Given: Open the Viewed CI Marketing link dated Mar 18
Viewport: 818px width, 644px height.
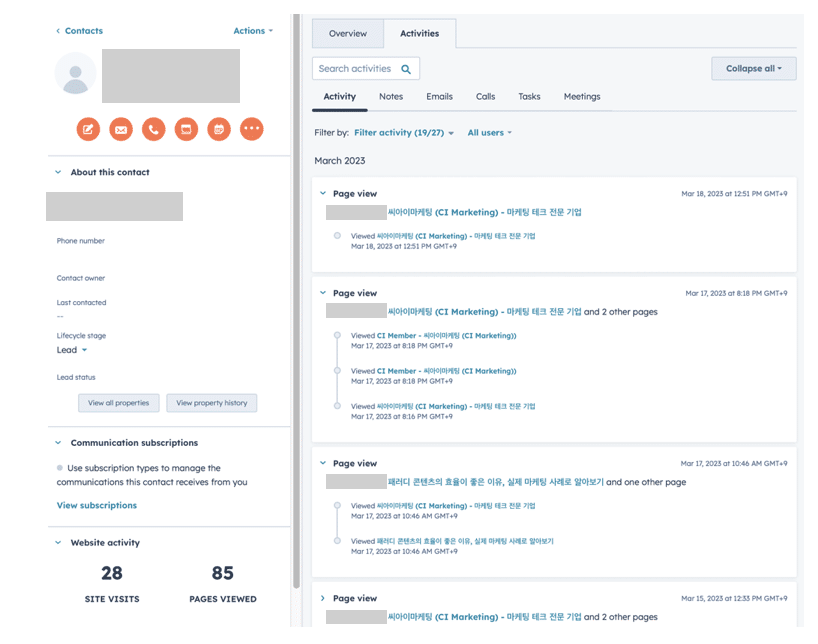Looking at the screenshot, I should pyautogui.click(x=456, y=236).
